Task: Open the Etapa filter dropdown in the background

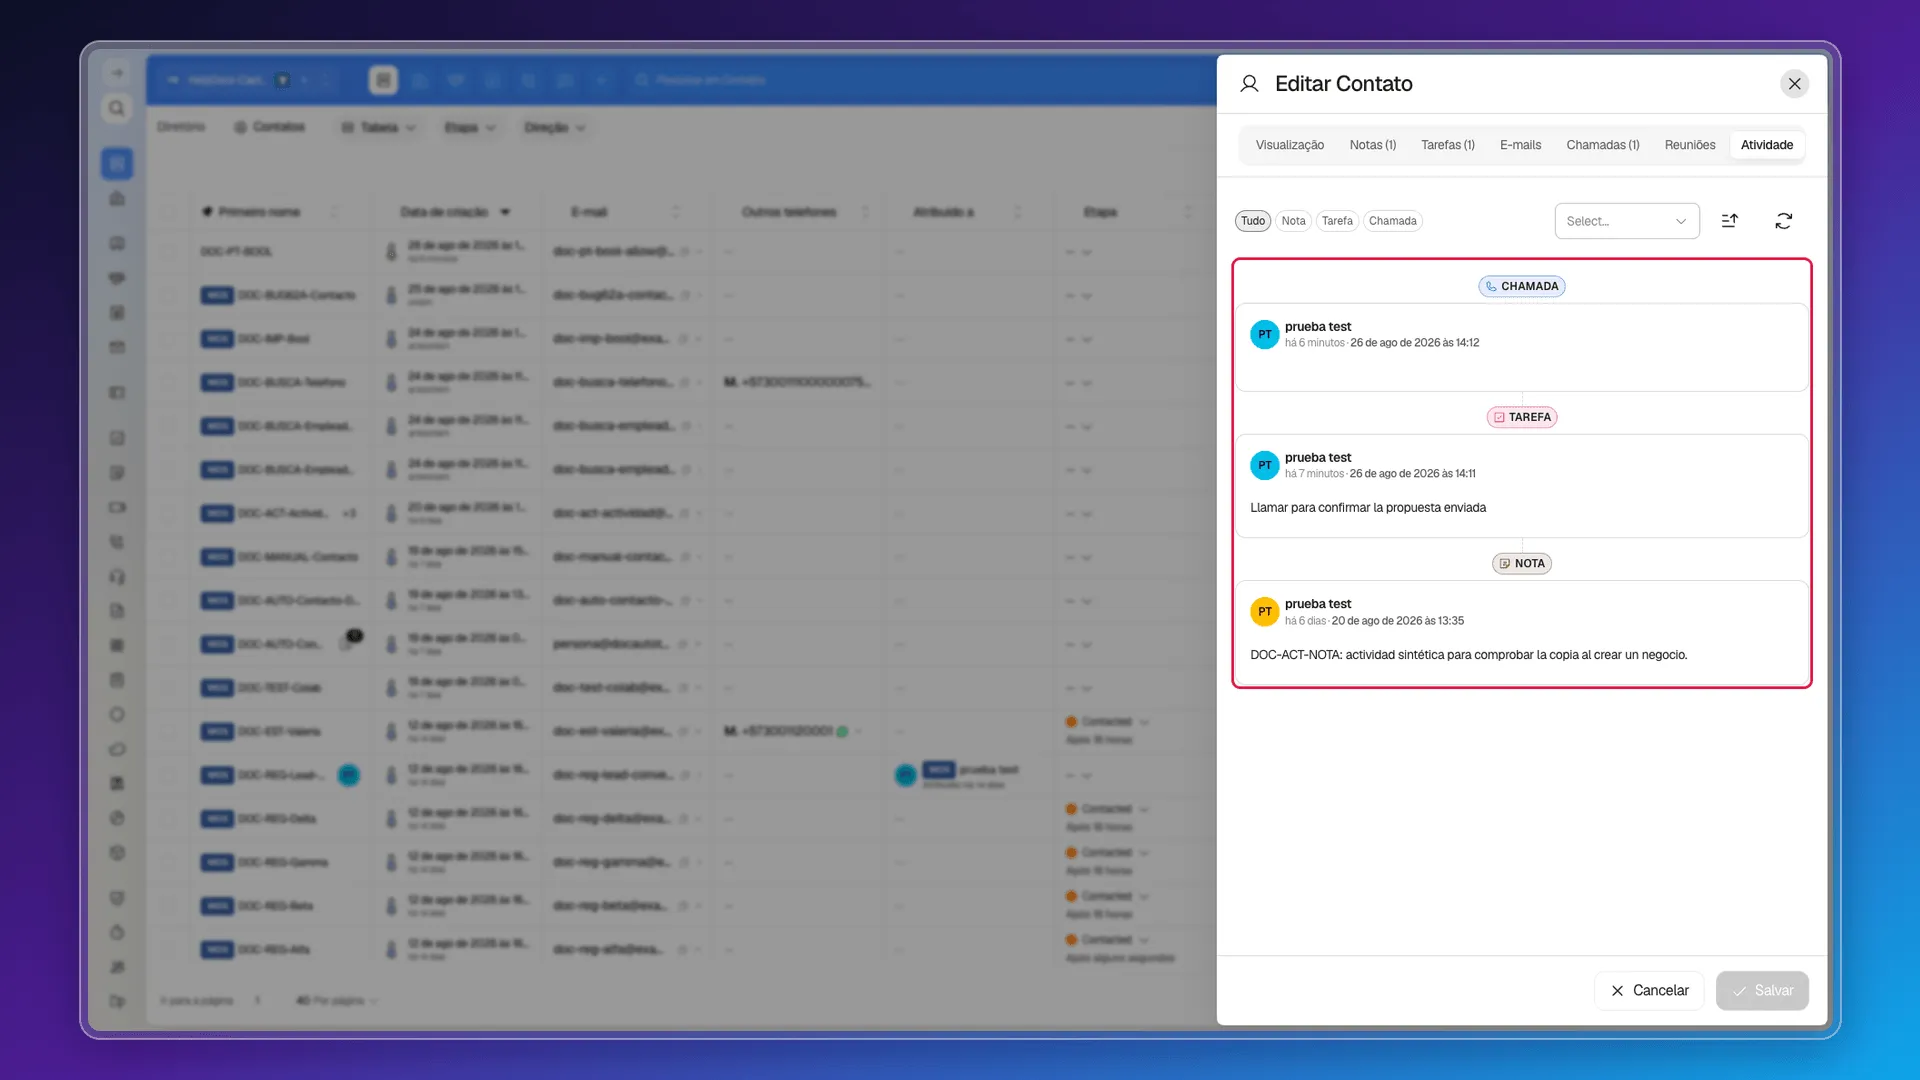Action: click(x=469, y=127)
